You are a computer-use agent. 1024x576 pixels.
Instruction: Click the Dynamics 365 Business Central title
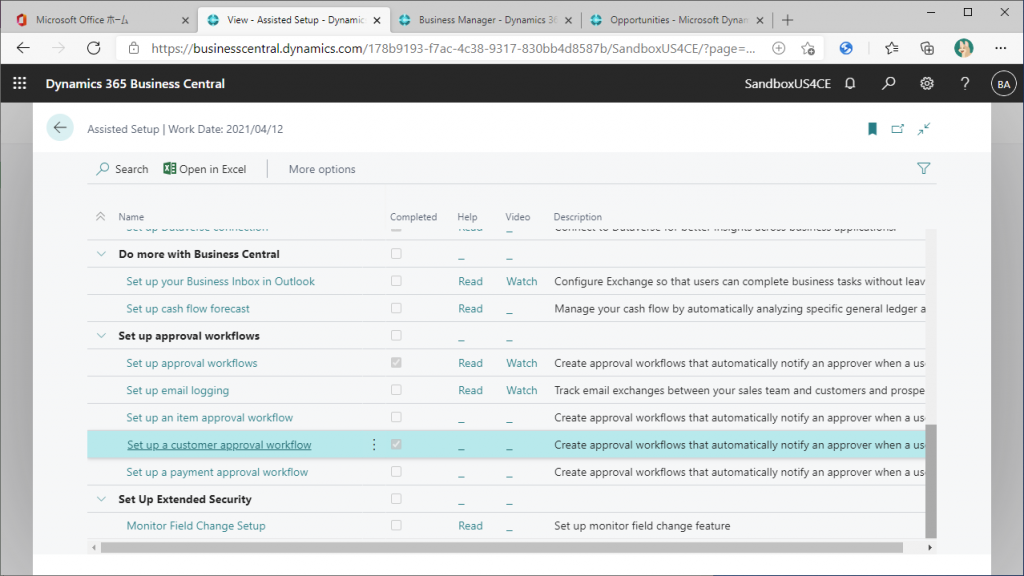(135, 84)
